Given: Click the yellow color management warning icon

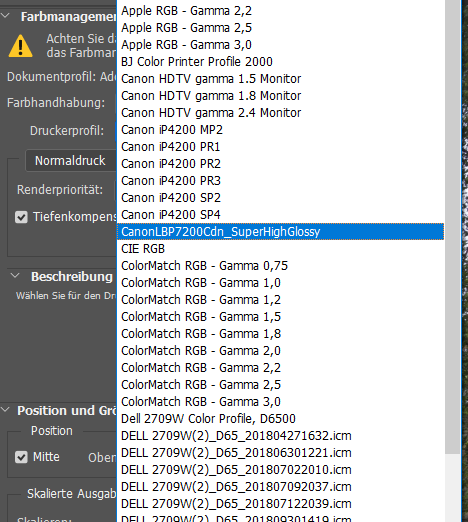Looking at the screenshot, I should (x=21, y=46).
